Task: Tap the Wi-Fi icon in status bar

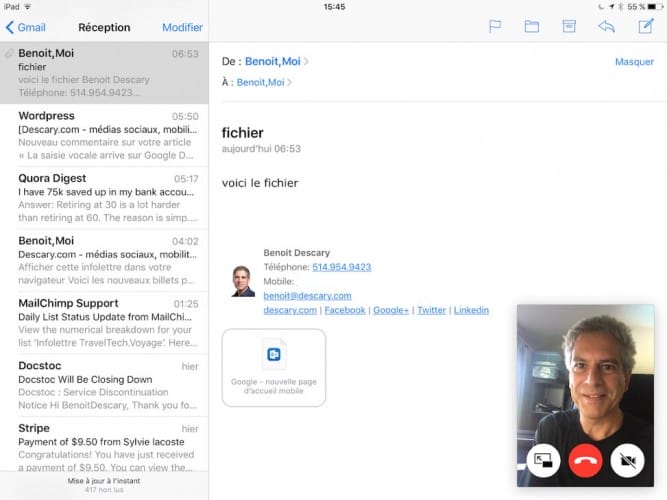Action: (x=28, y=7)
